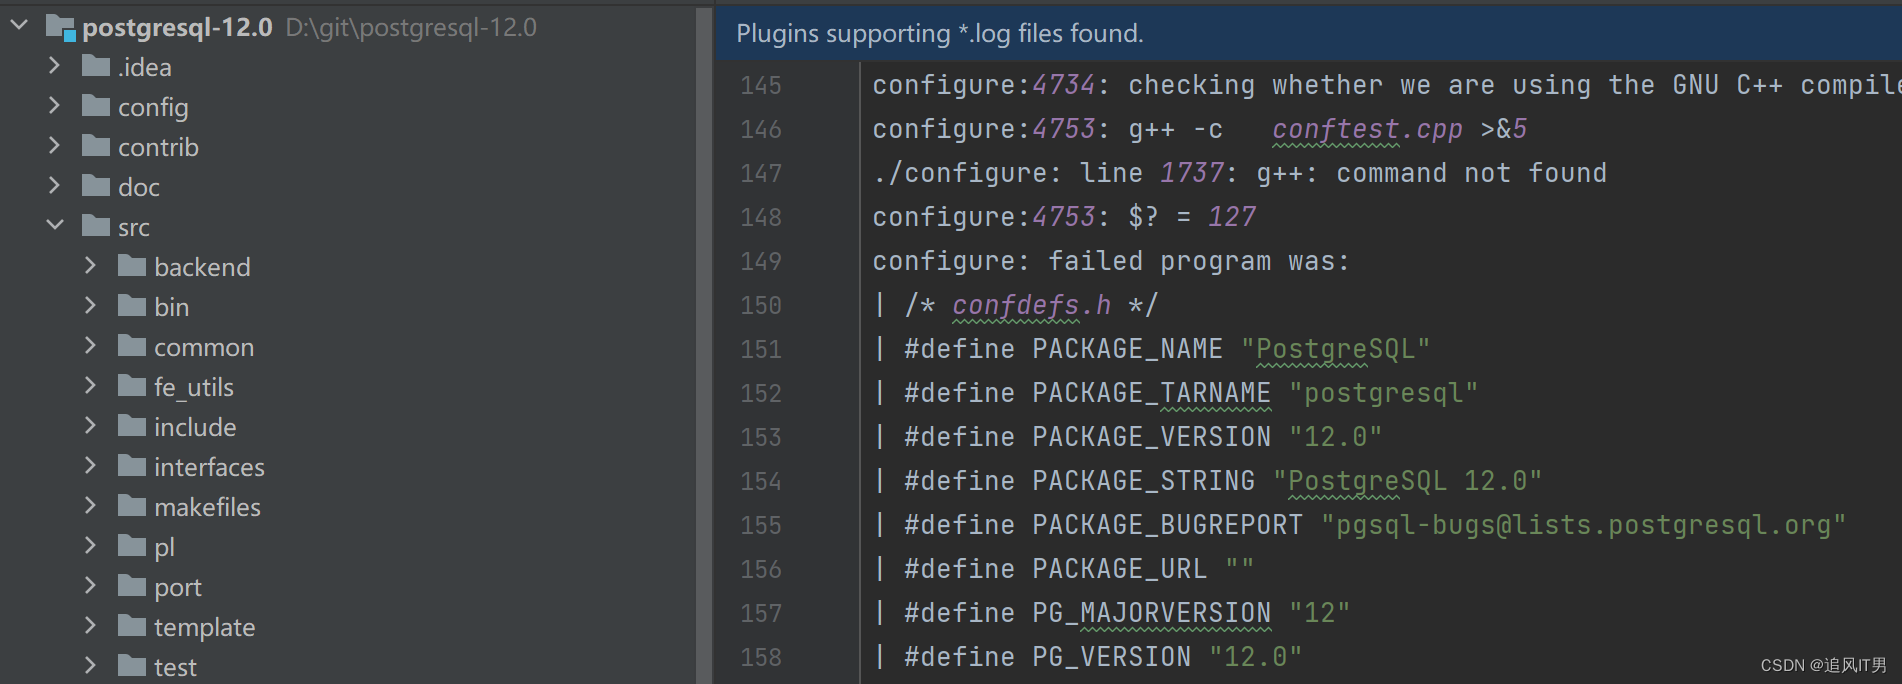1902x684 pixels.
Task: Select the config tree item label
Action: click(153, 108)
